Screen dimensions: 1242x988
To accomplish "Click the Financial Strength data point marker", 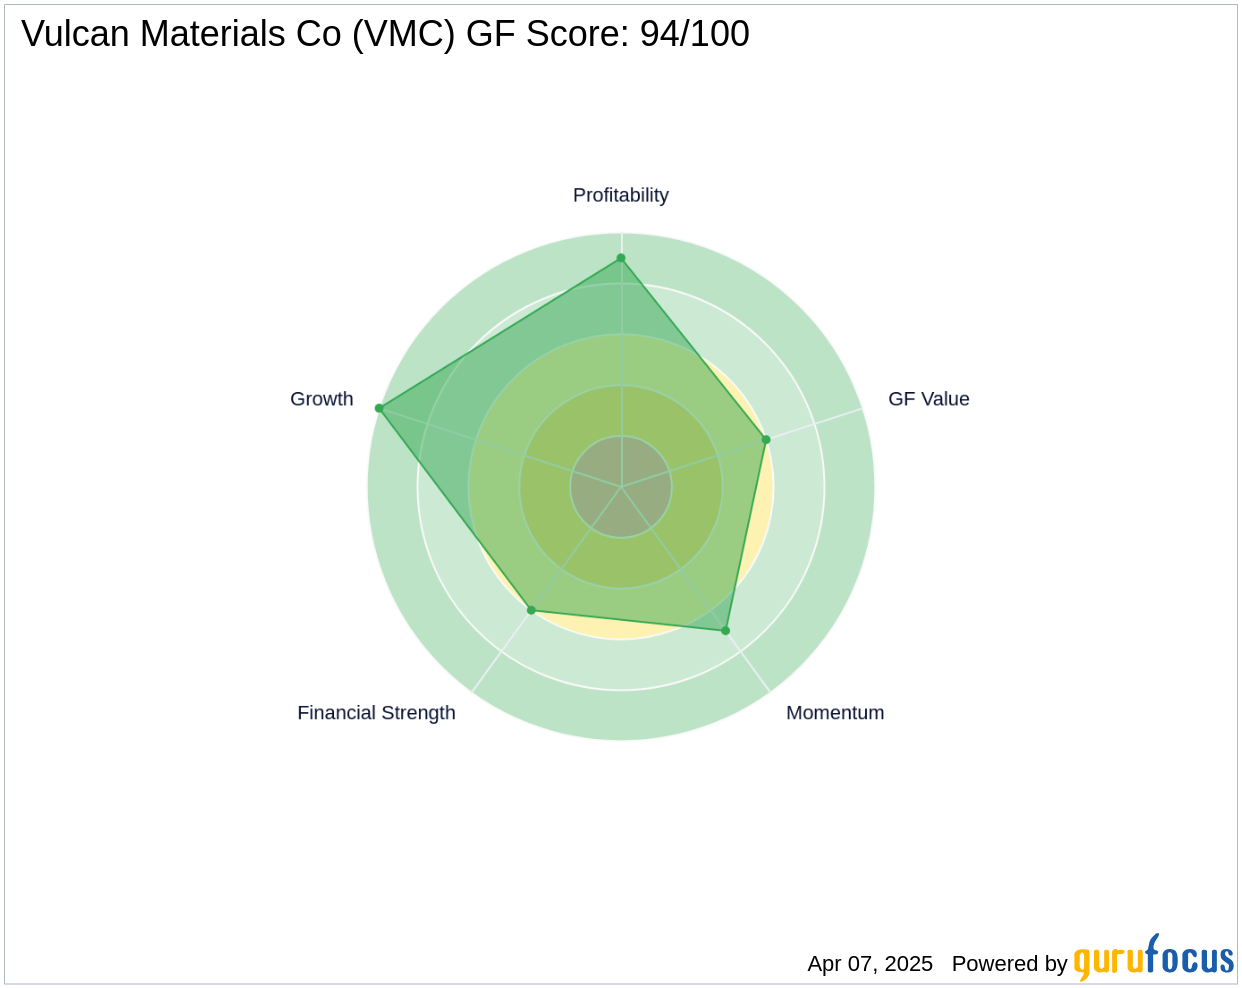I will point(531,610).
